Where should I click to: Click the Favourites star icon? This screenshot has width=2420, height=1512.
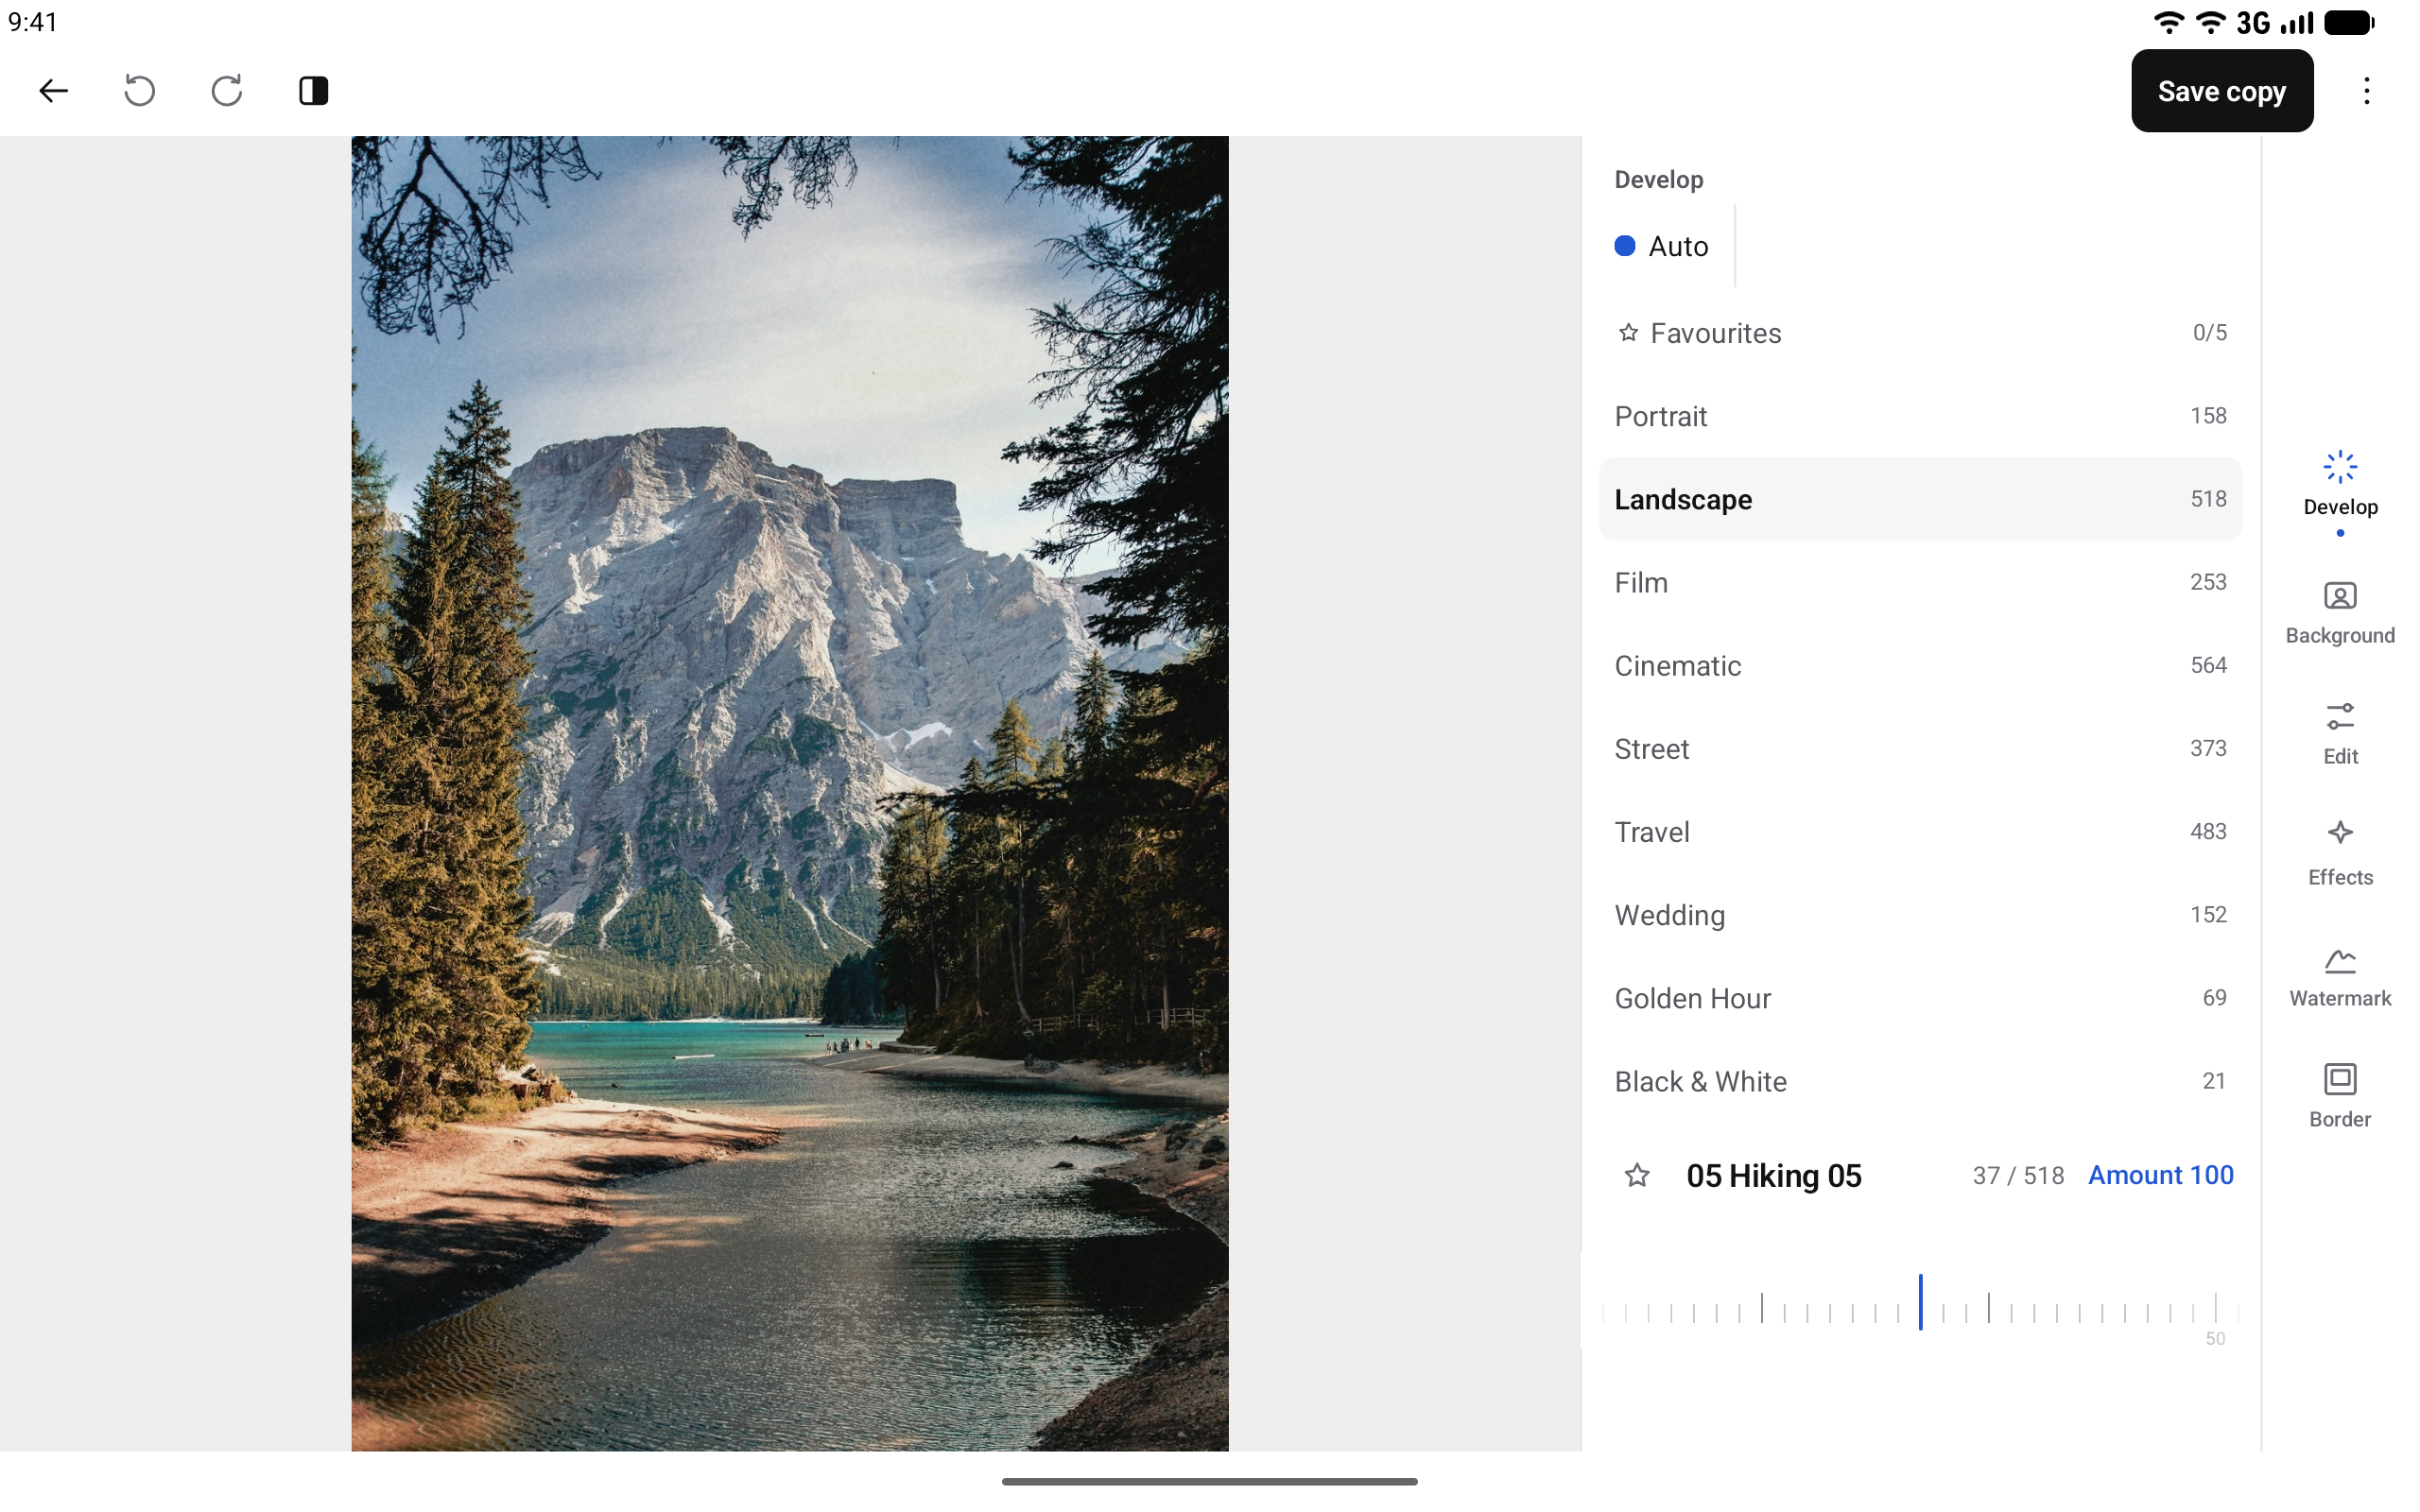tap(1628, 333)
